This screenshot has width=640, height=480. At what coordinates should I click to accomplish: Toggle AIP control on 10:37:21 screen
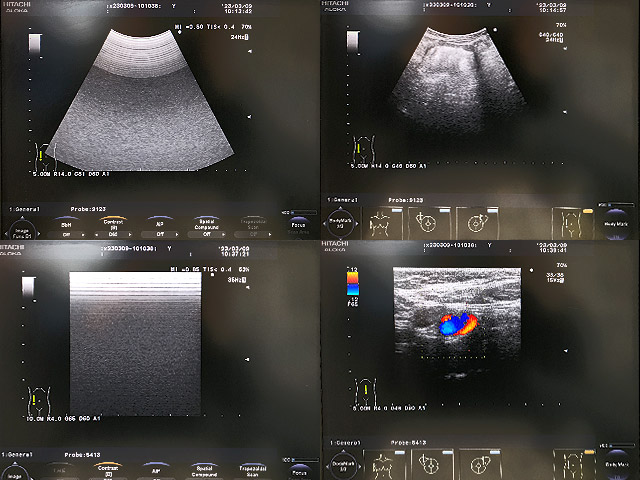(x=156, y=469)
